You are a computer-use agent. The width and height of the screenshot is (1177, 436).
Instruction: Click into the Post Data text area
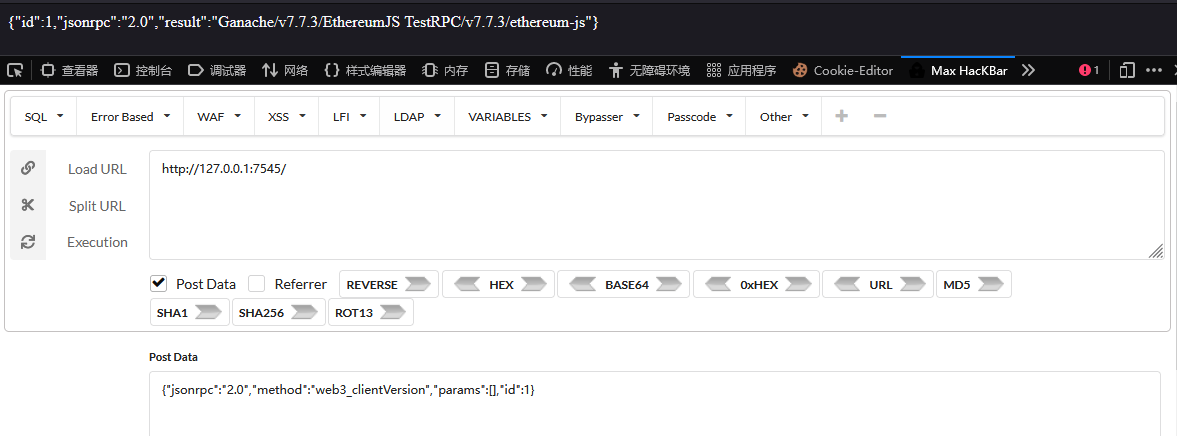coord(656,404)
